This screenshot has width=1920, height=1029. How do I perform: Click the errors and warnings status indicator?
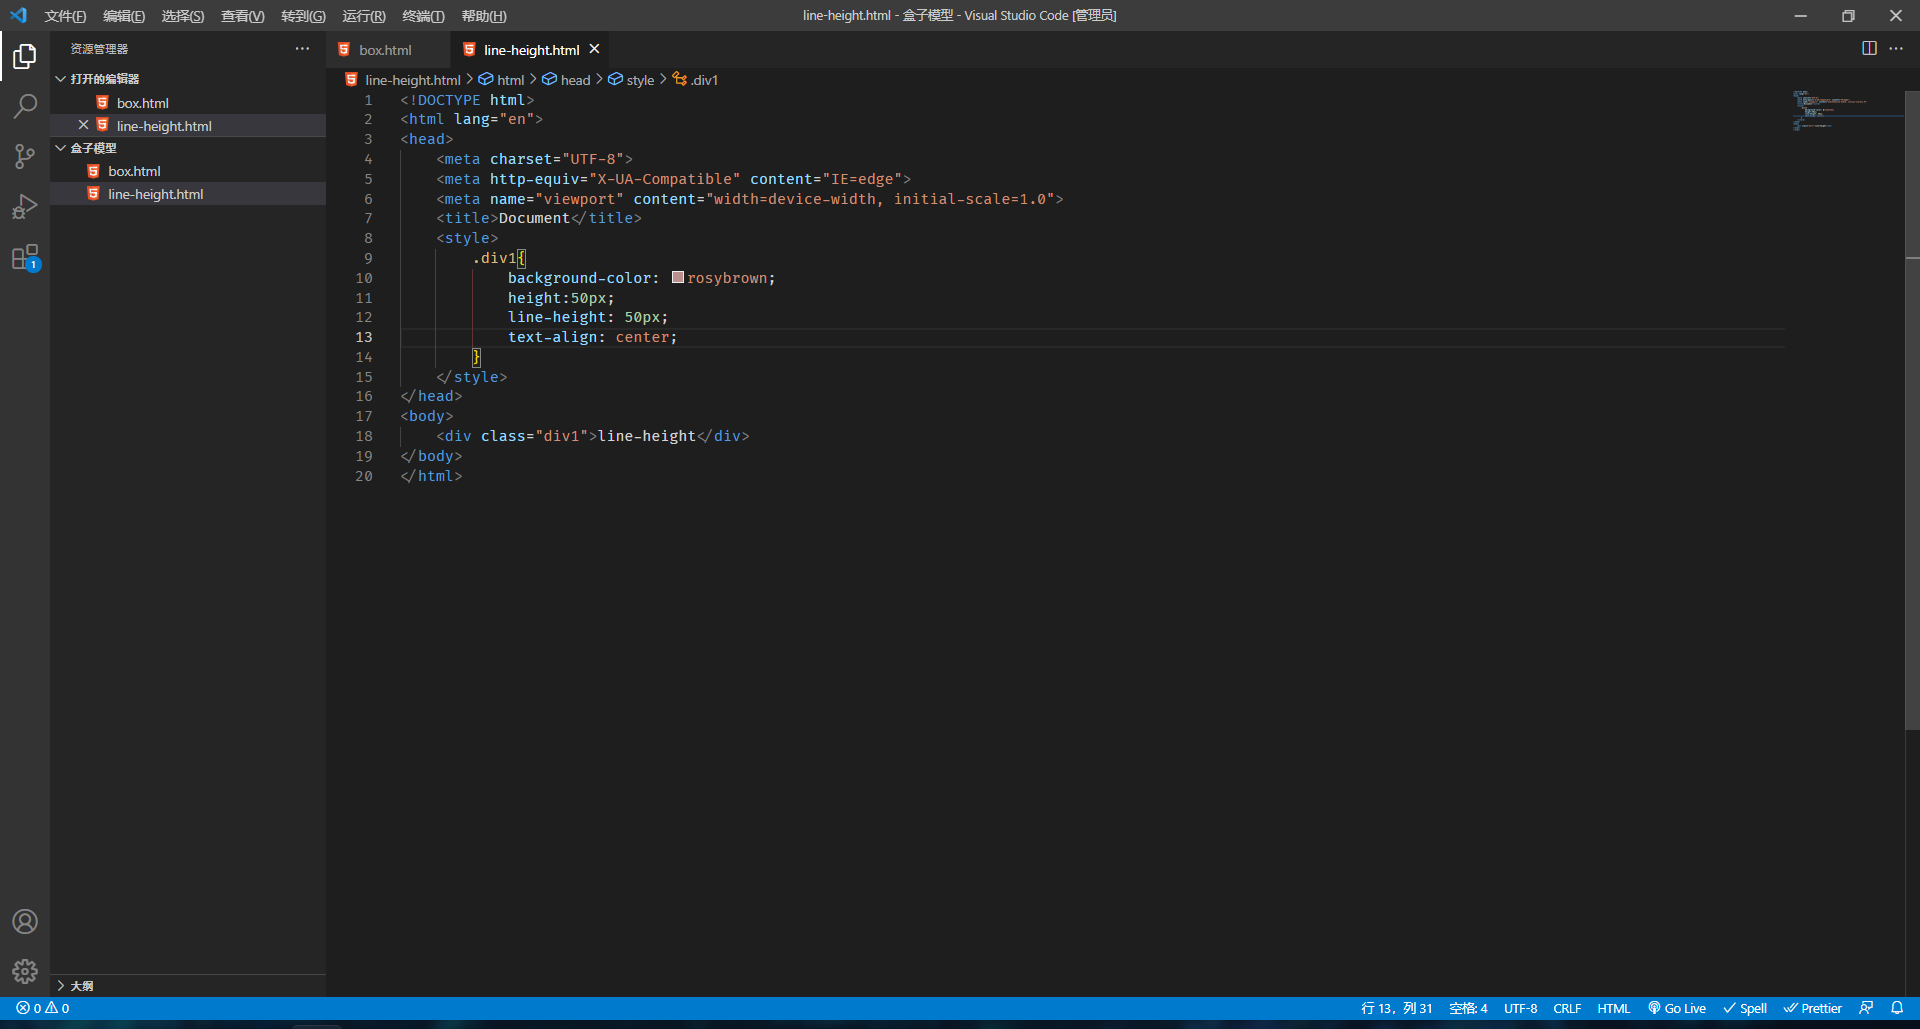pyautogui.click(x=43, y=1008)
